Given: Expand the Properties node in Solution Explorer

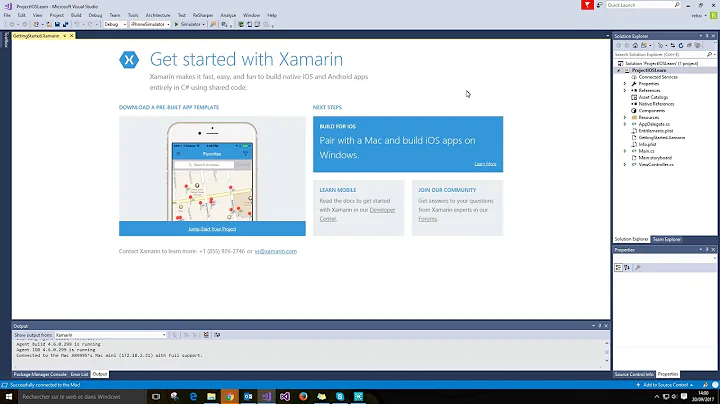Looking at the screenshot, I should coord(625,84).
